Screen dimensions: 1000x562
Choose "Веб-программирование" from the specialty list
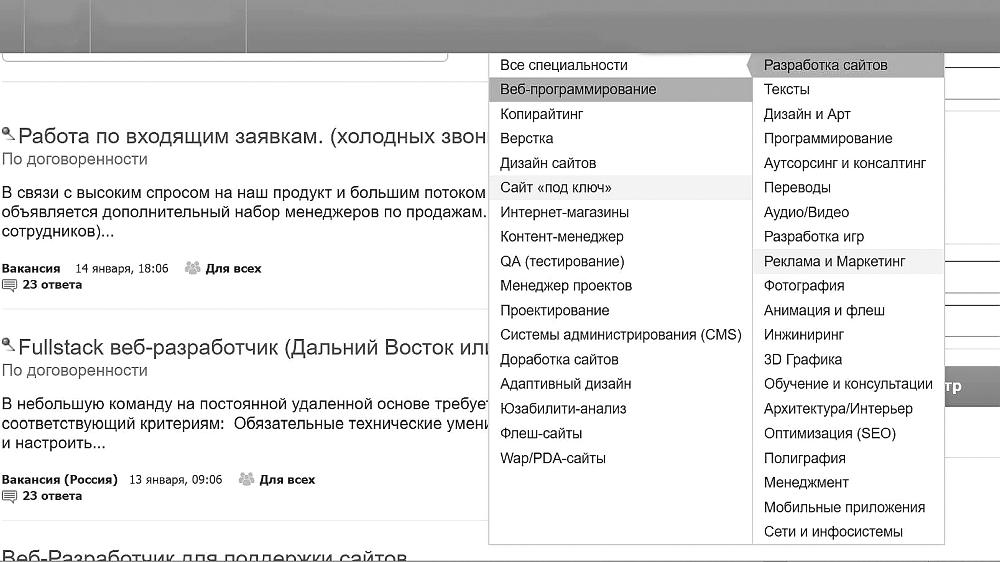pos(578,90)
